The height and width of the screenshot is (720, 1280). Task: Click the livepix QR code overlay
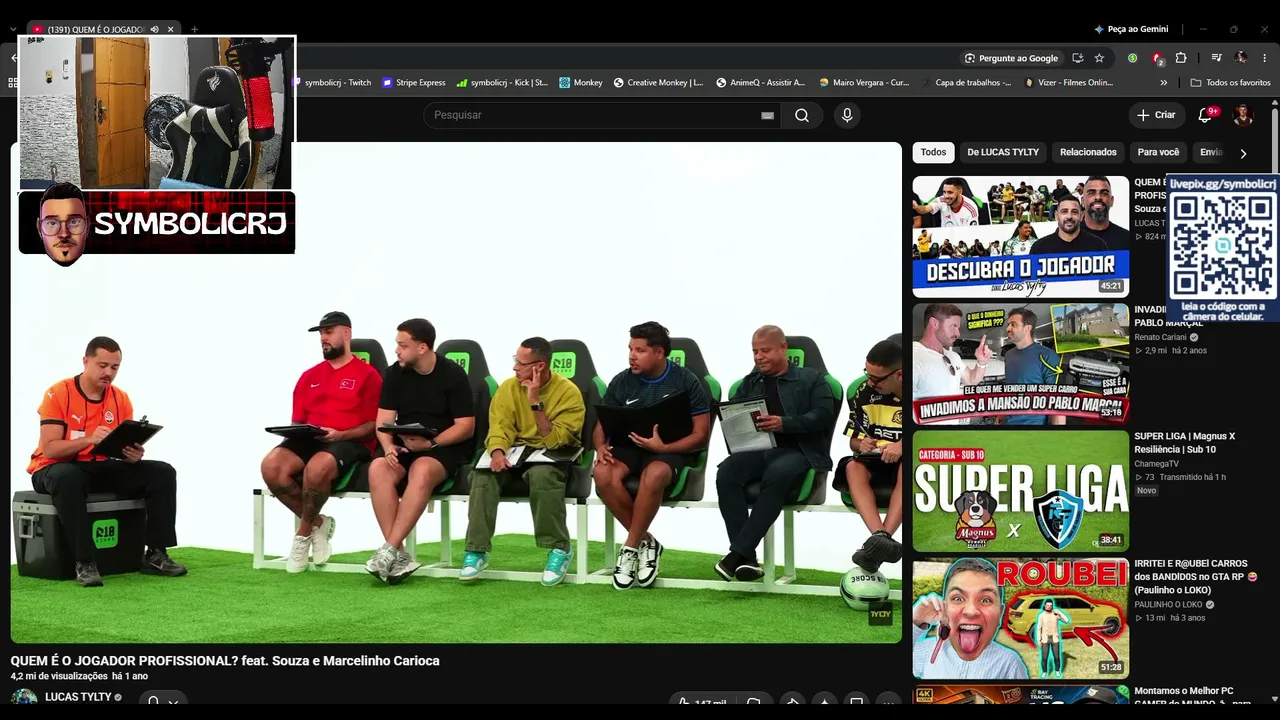(x=1223, y=247)
